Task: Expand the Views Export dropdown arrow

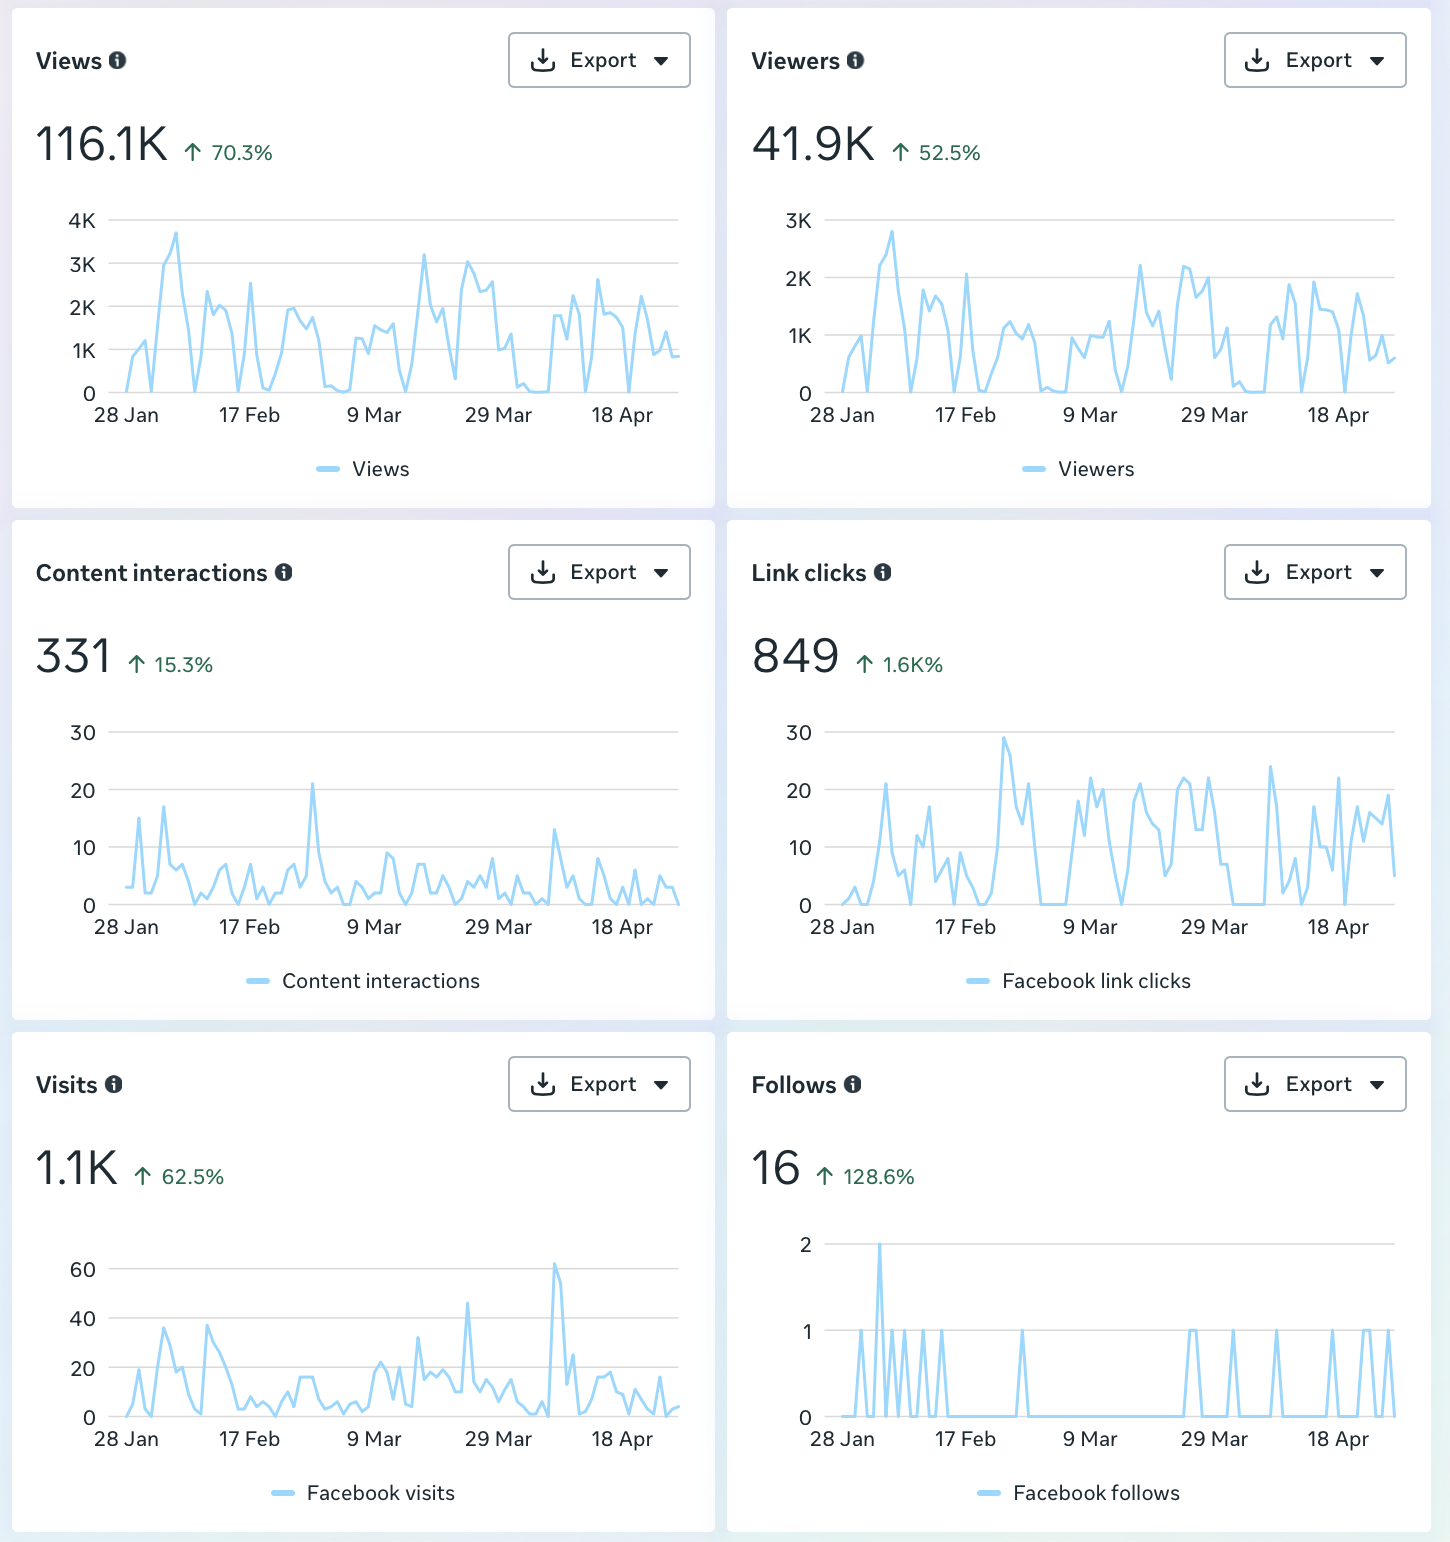Action: pyautogui.click(x=661, y=61)
